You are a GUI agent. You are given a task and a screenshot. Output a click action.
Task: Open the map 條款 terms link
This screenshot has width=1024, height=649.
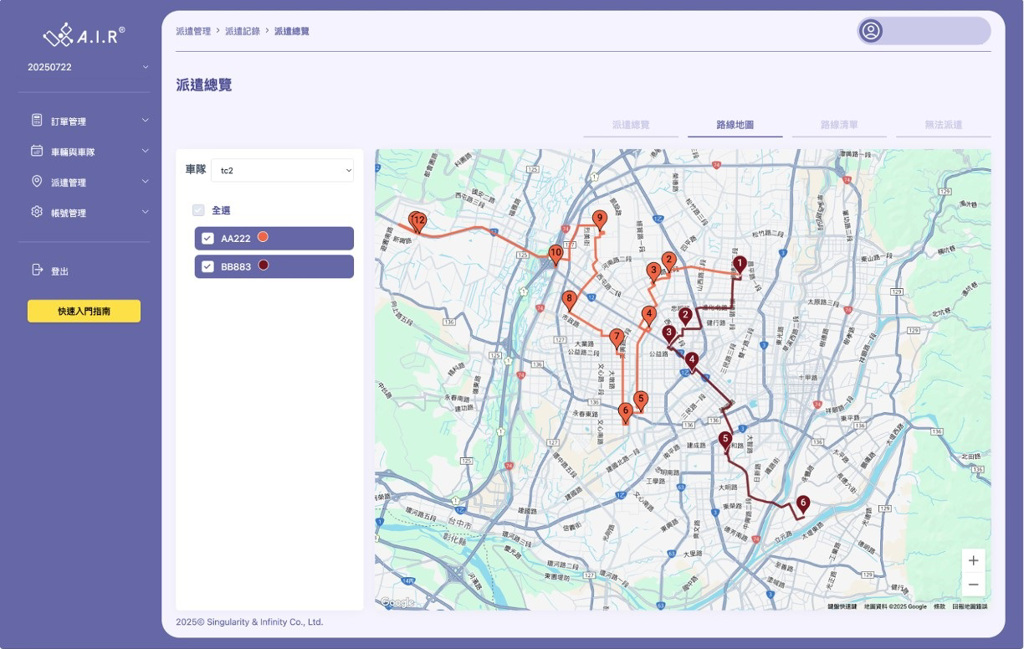[939, 607]
